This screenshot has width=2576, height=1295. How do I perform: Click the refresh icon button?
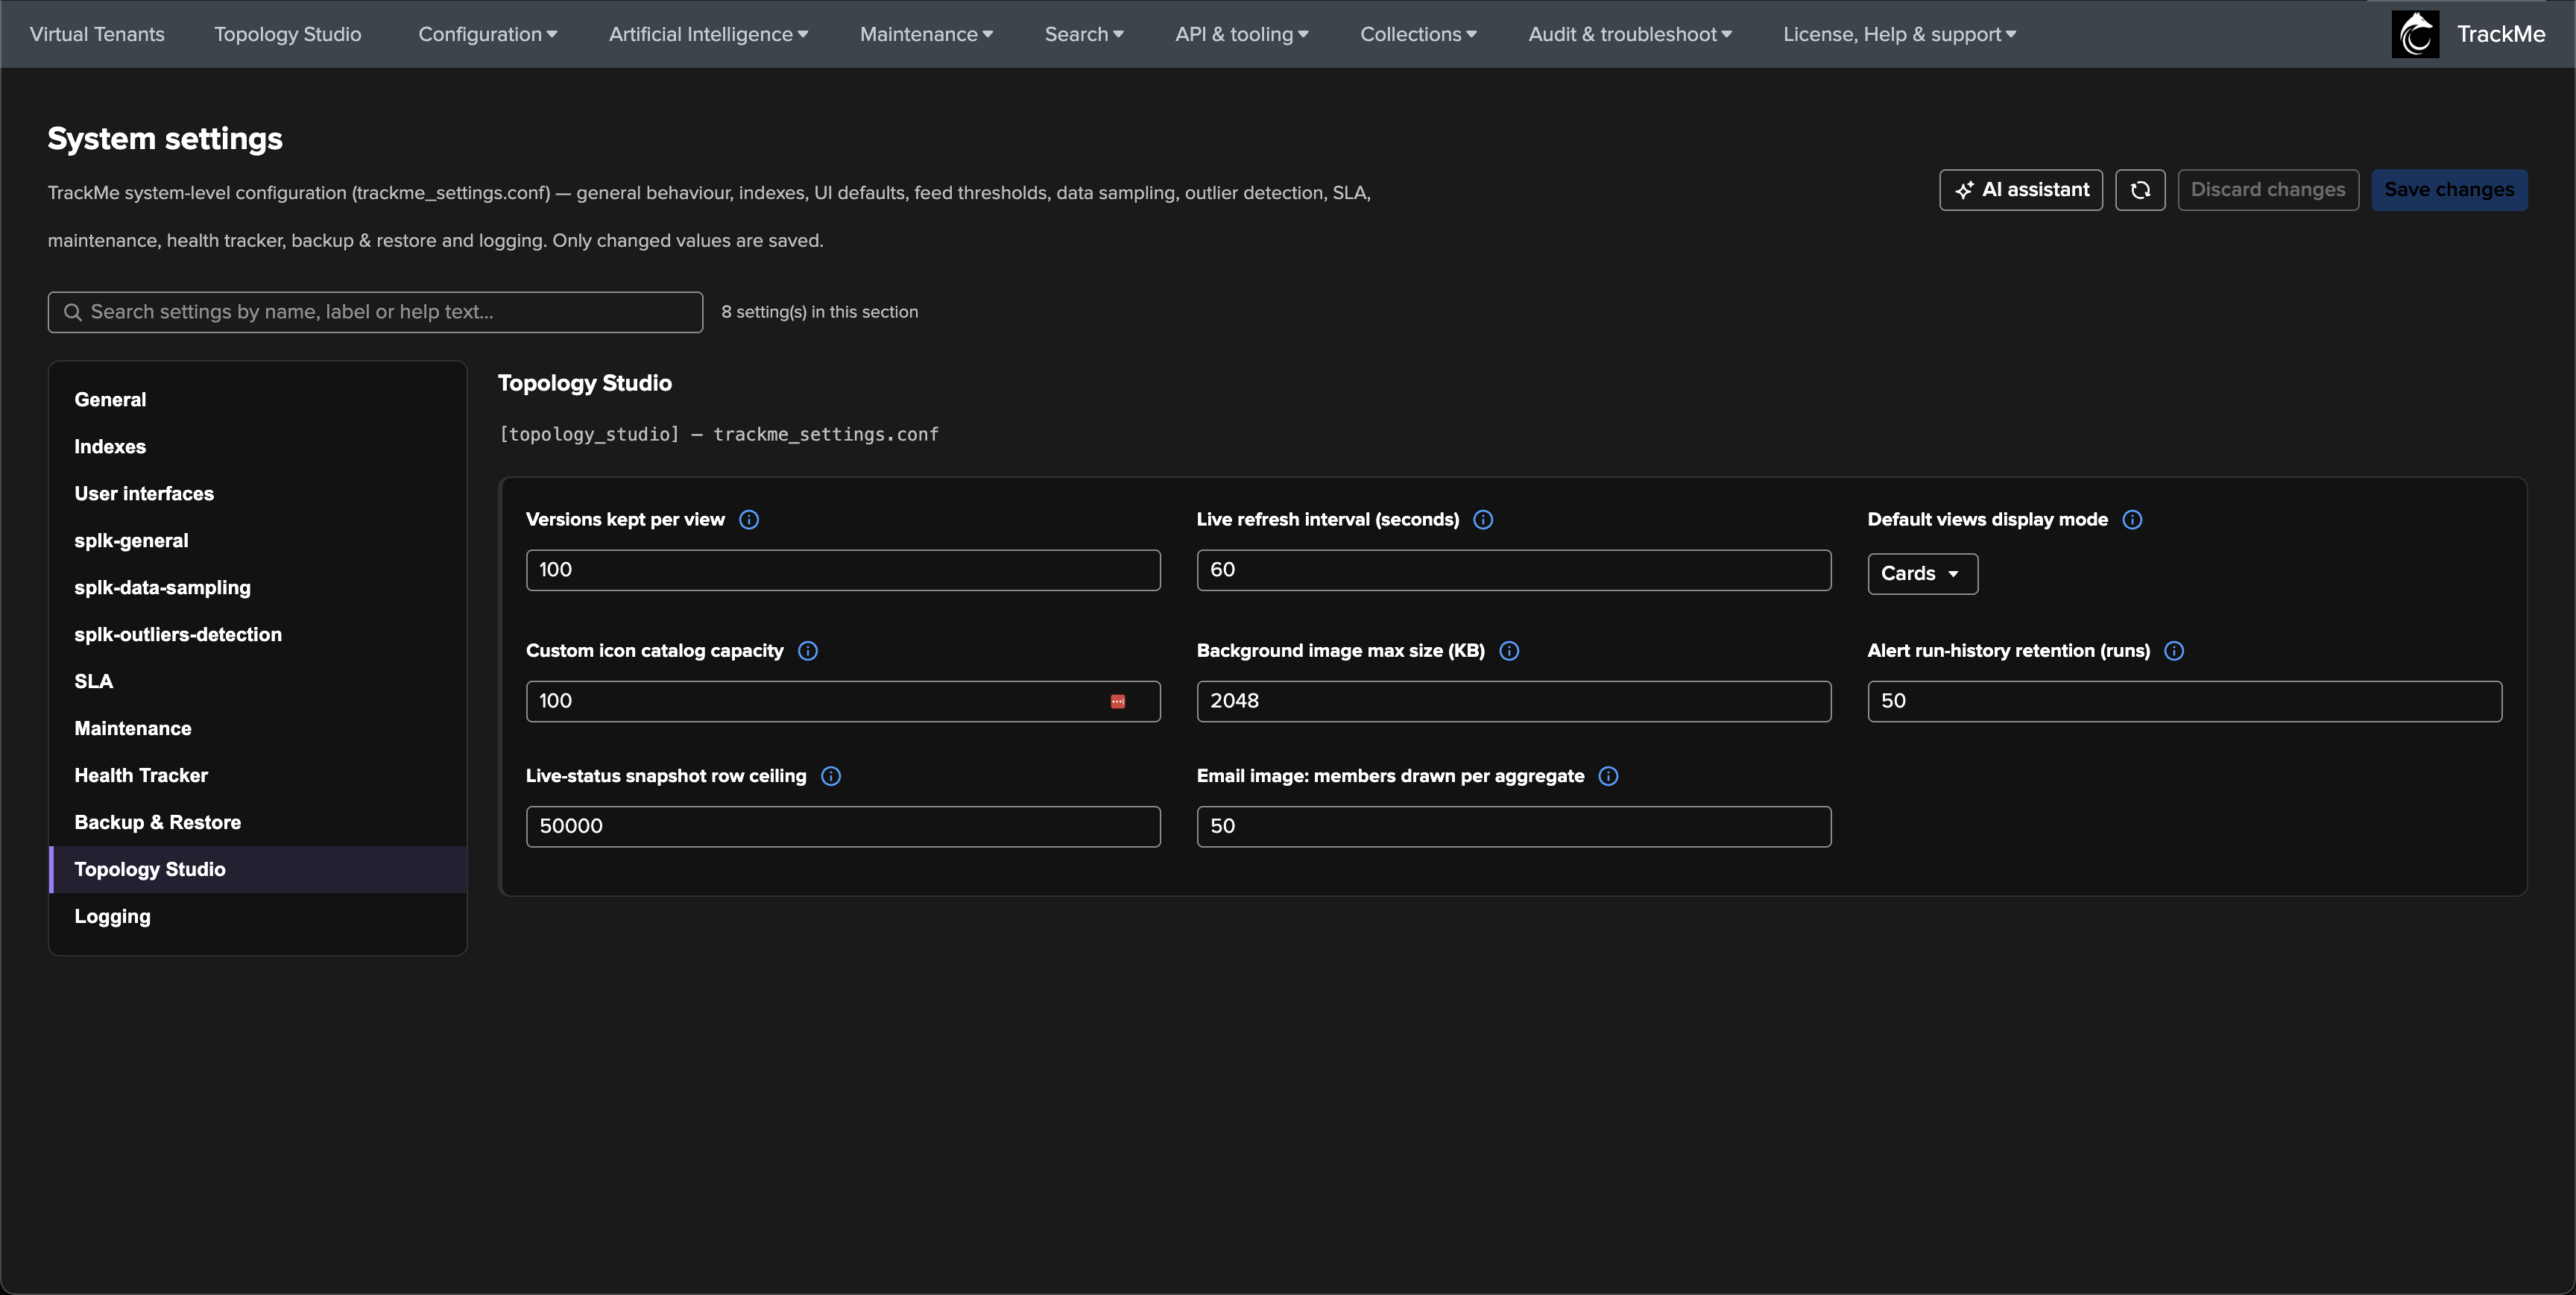(x=2140, y=190)
